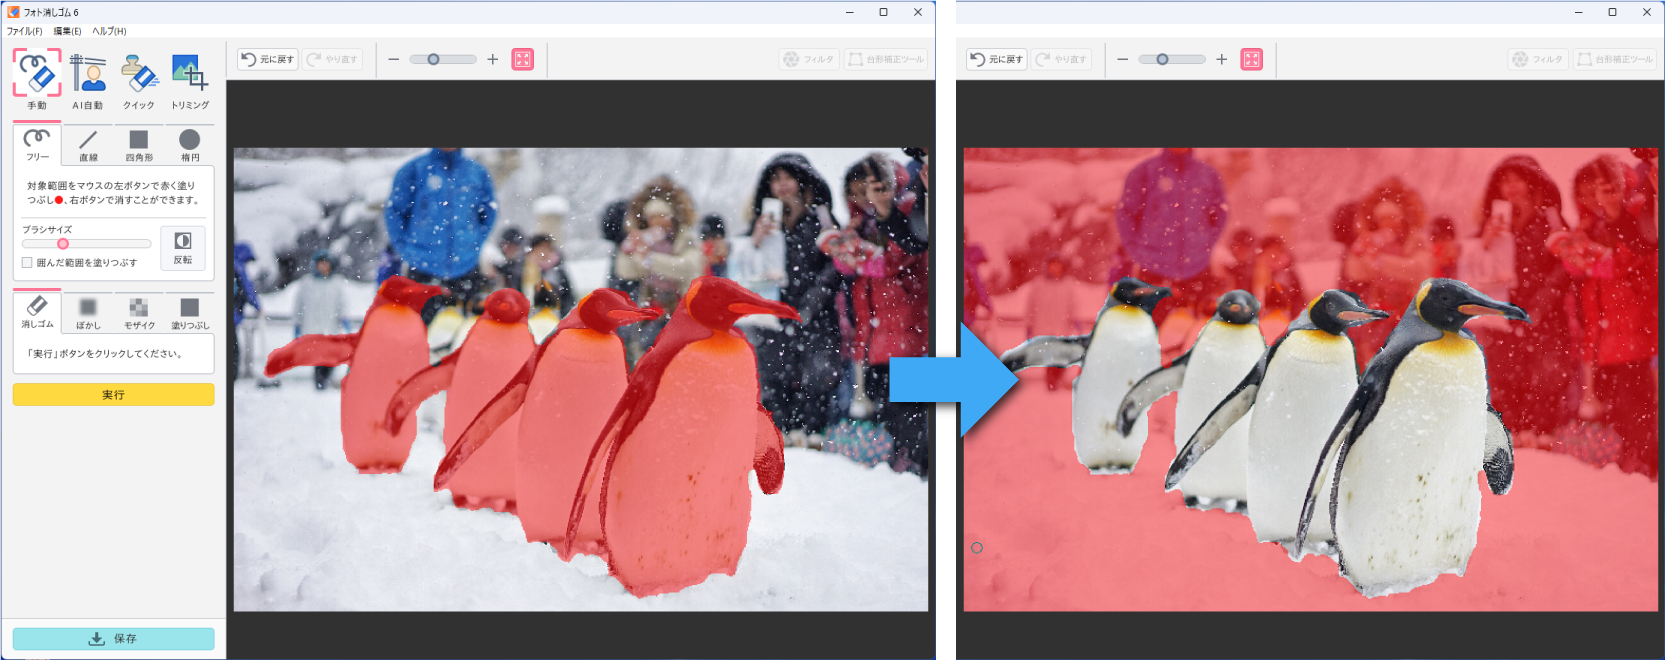Click the 反転 (invert selection) button

point(183,247)
